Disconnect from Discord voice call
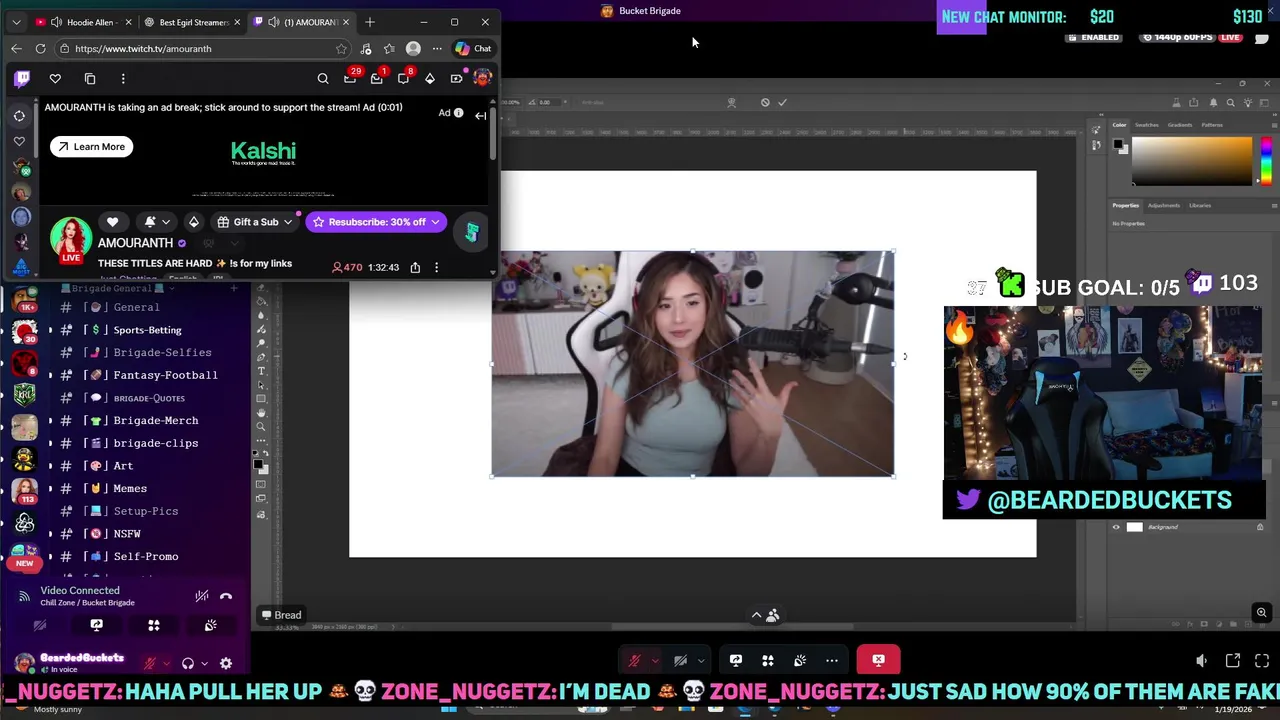Screen dimensions: 1280x720 coord(226,596)
